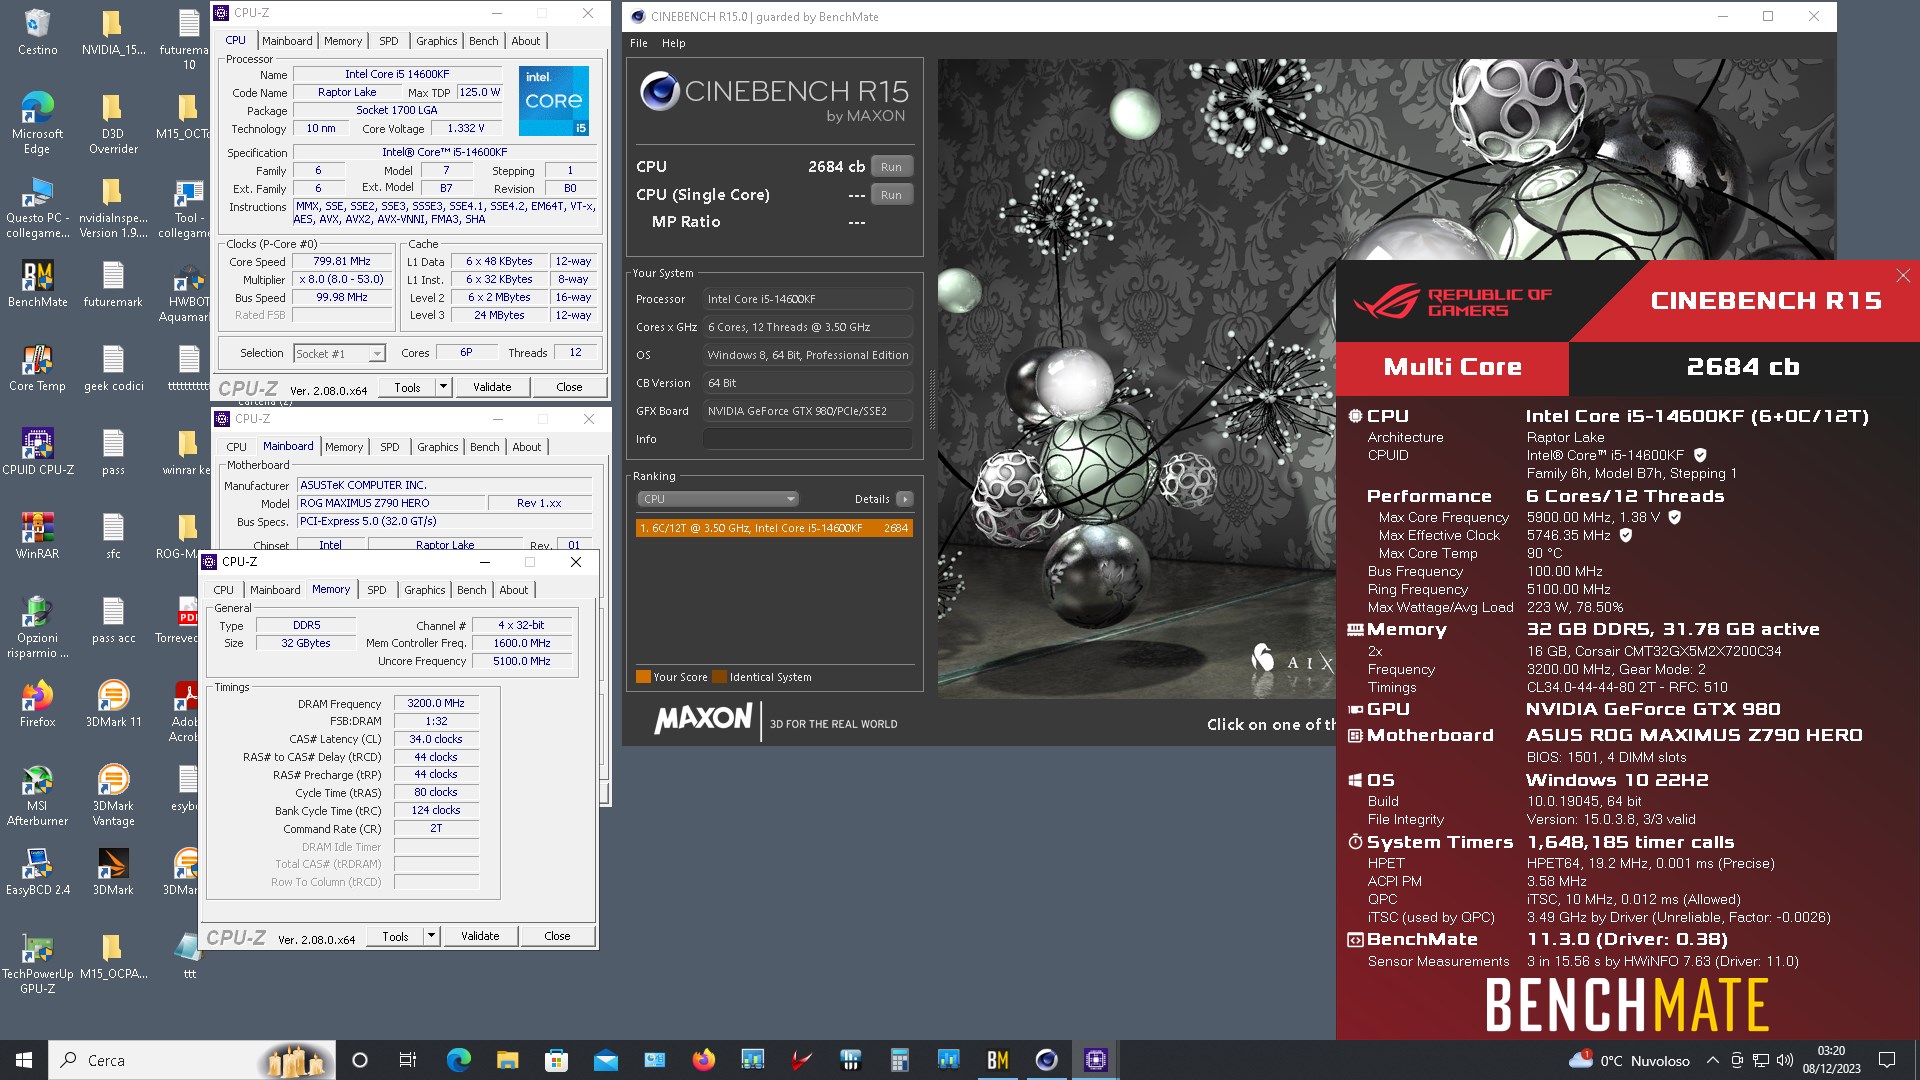Open the Calculator icon on the taskbar

[899, 1060]
